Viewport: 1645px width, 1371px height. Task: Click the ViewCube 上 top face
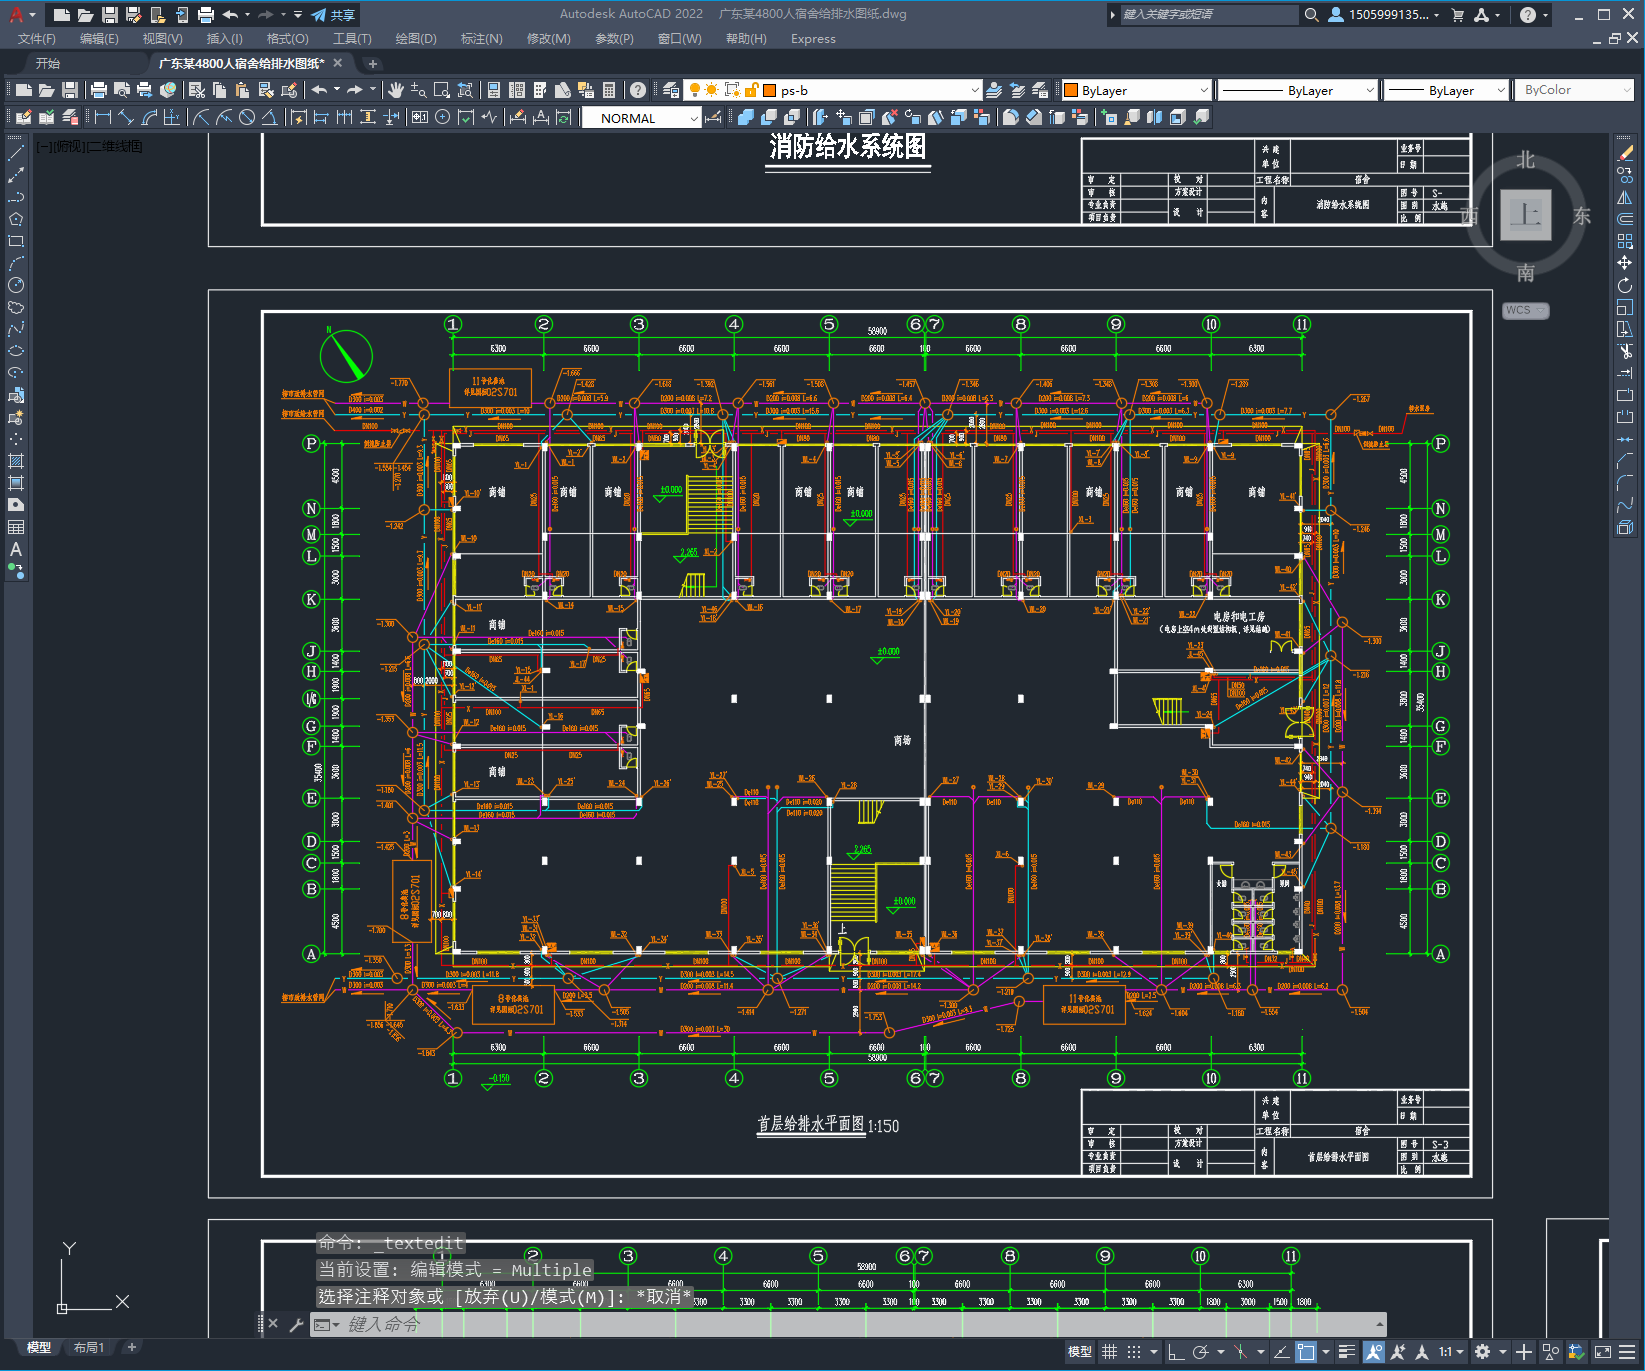[1526, 215]
